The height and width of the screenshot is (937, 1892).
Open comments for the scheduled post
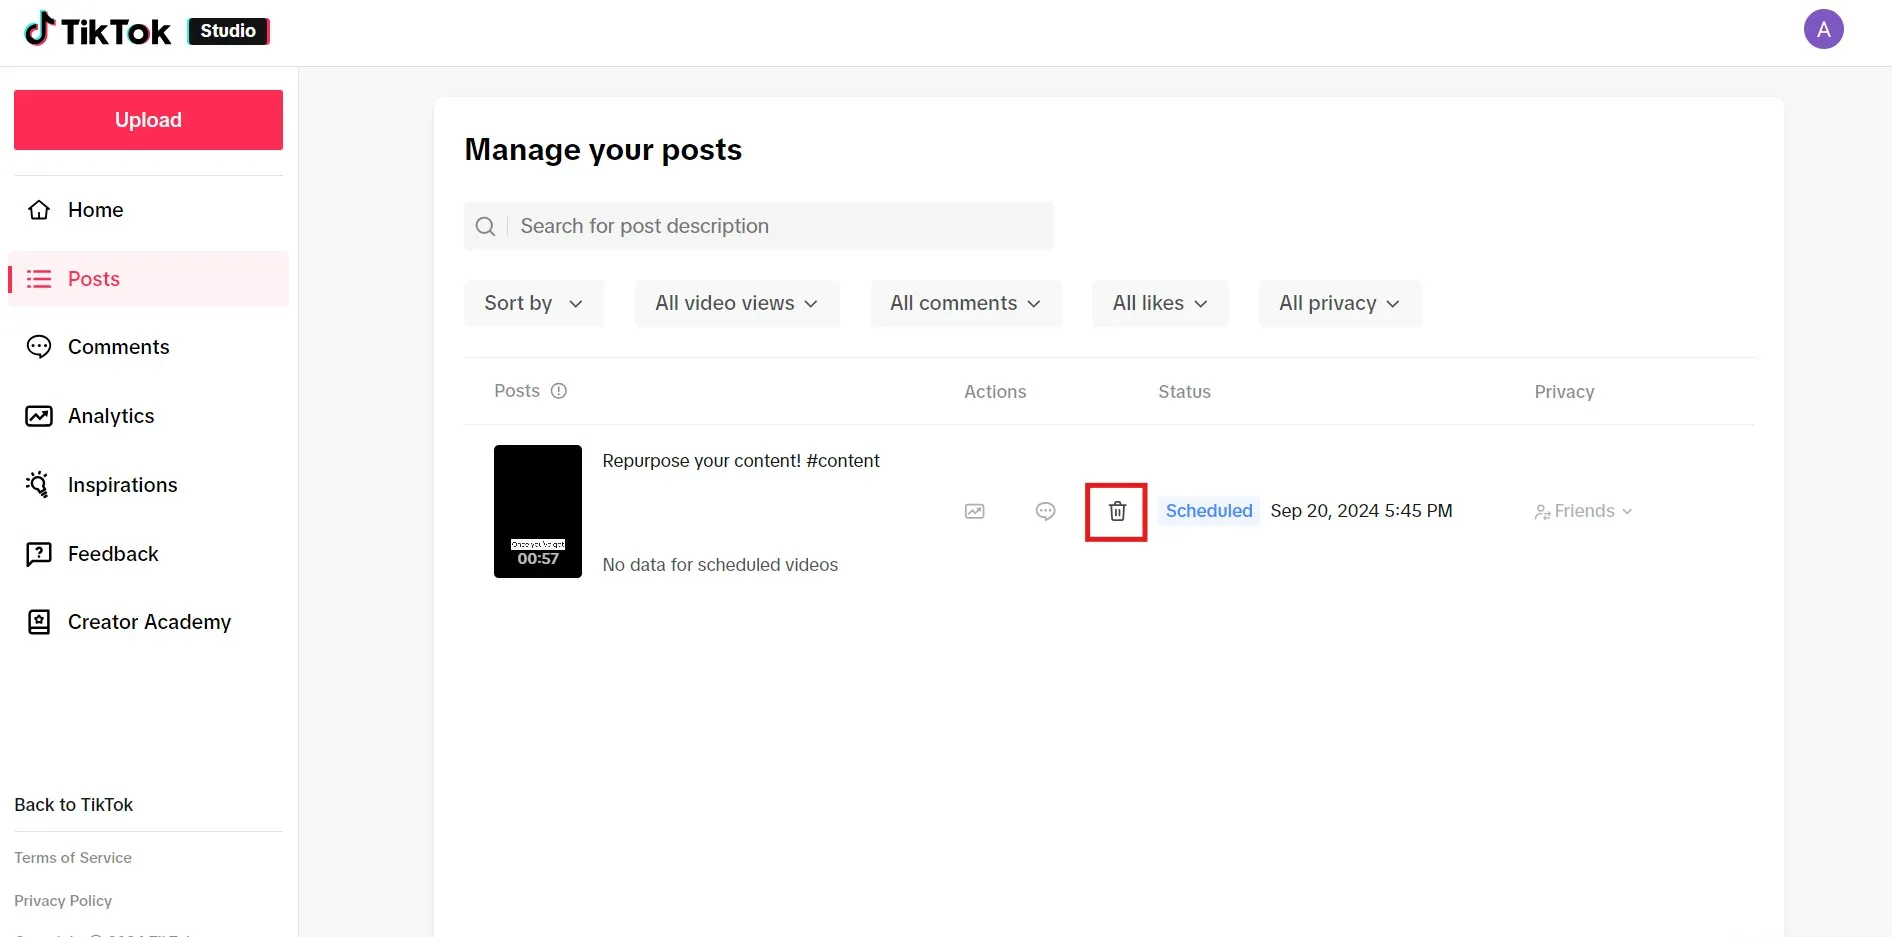click(1044, 511)
